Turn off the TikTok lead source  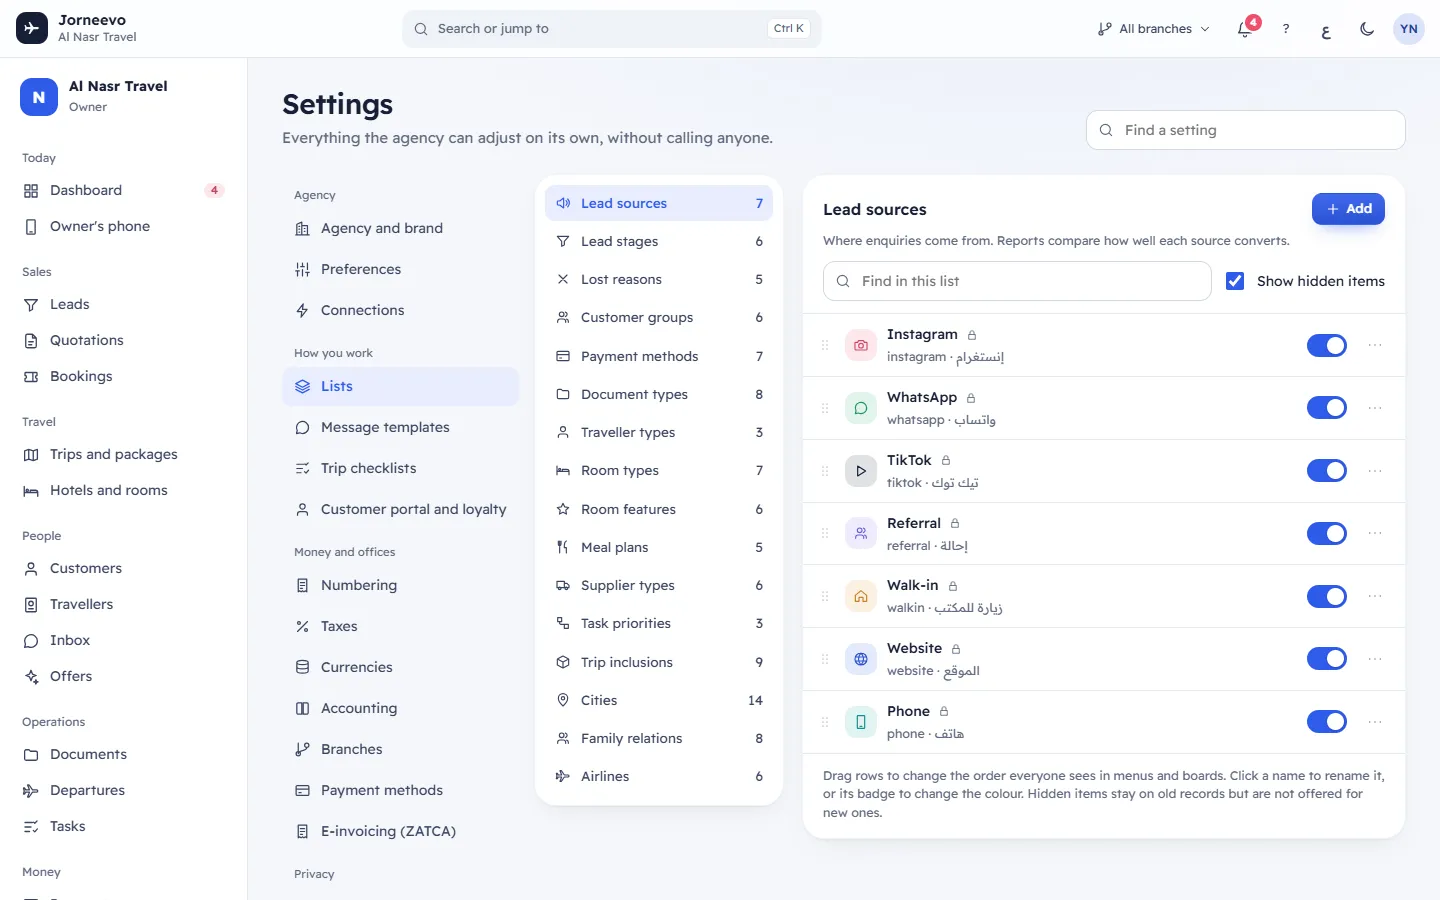[x=1327, y=471]
